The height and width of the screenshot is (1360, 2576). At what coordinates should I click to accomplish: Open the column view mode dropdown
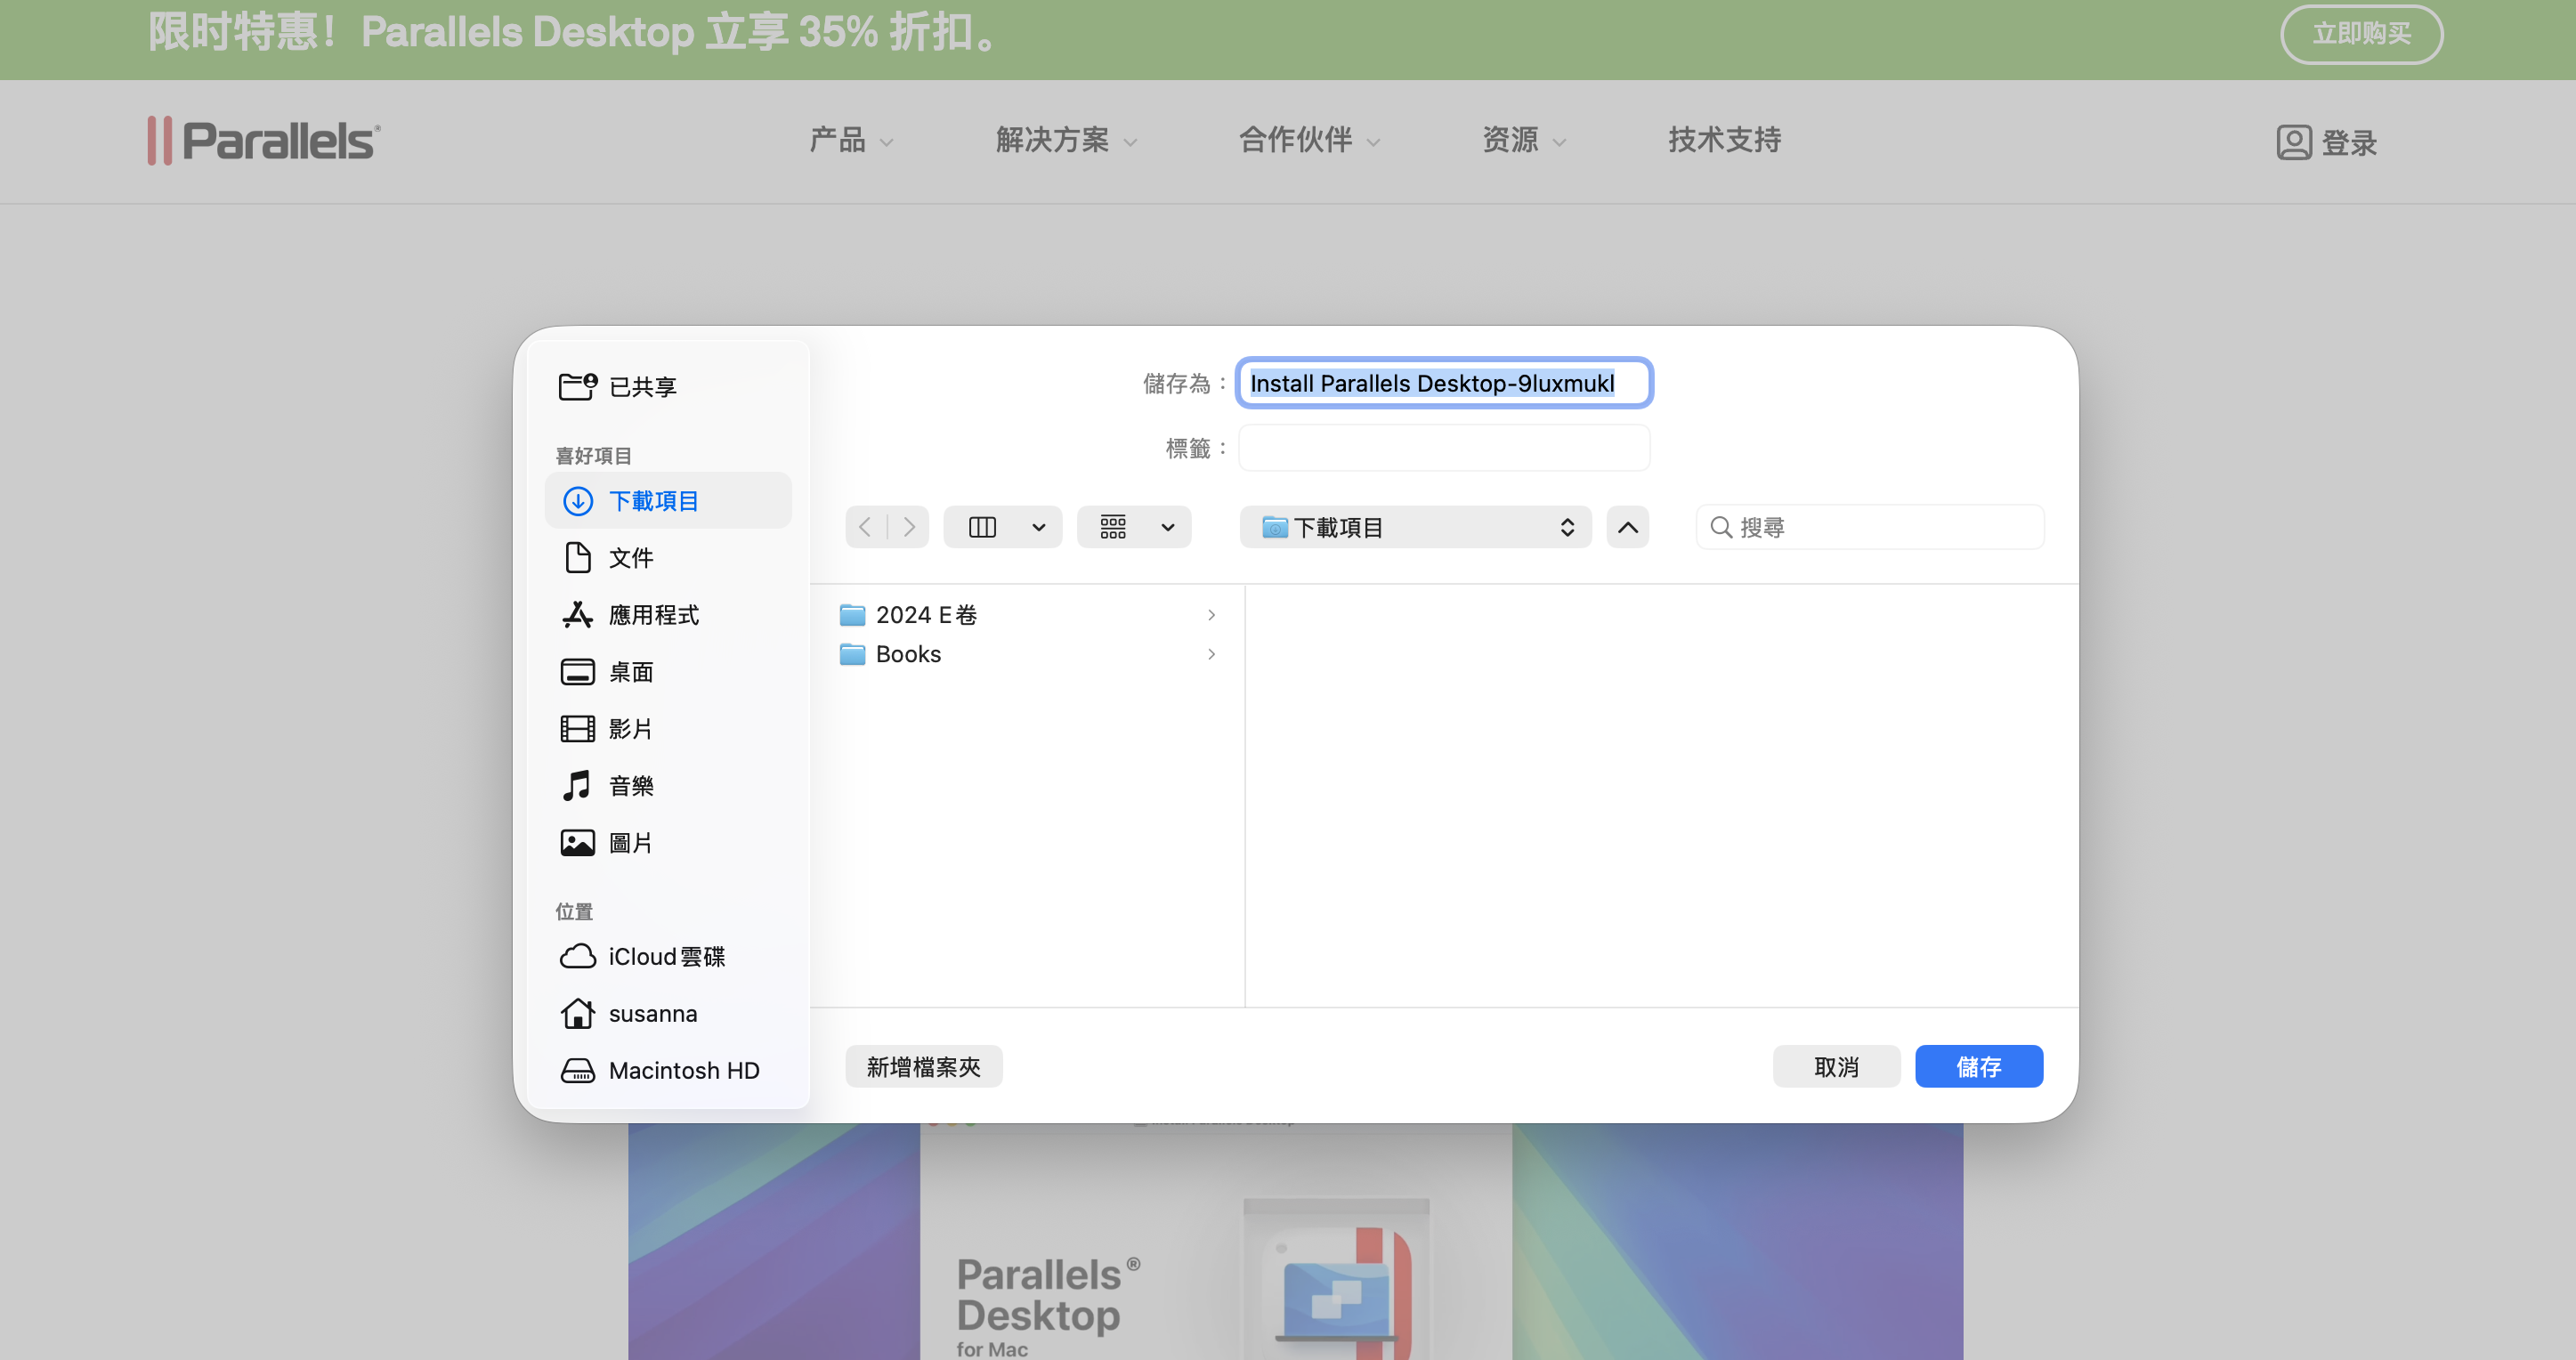(x=1004, y=527)
